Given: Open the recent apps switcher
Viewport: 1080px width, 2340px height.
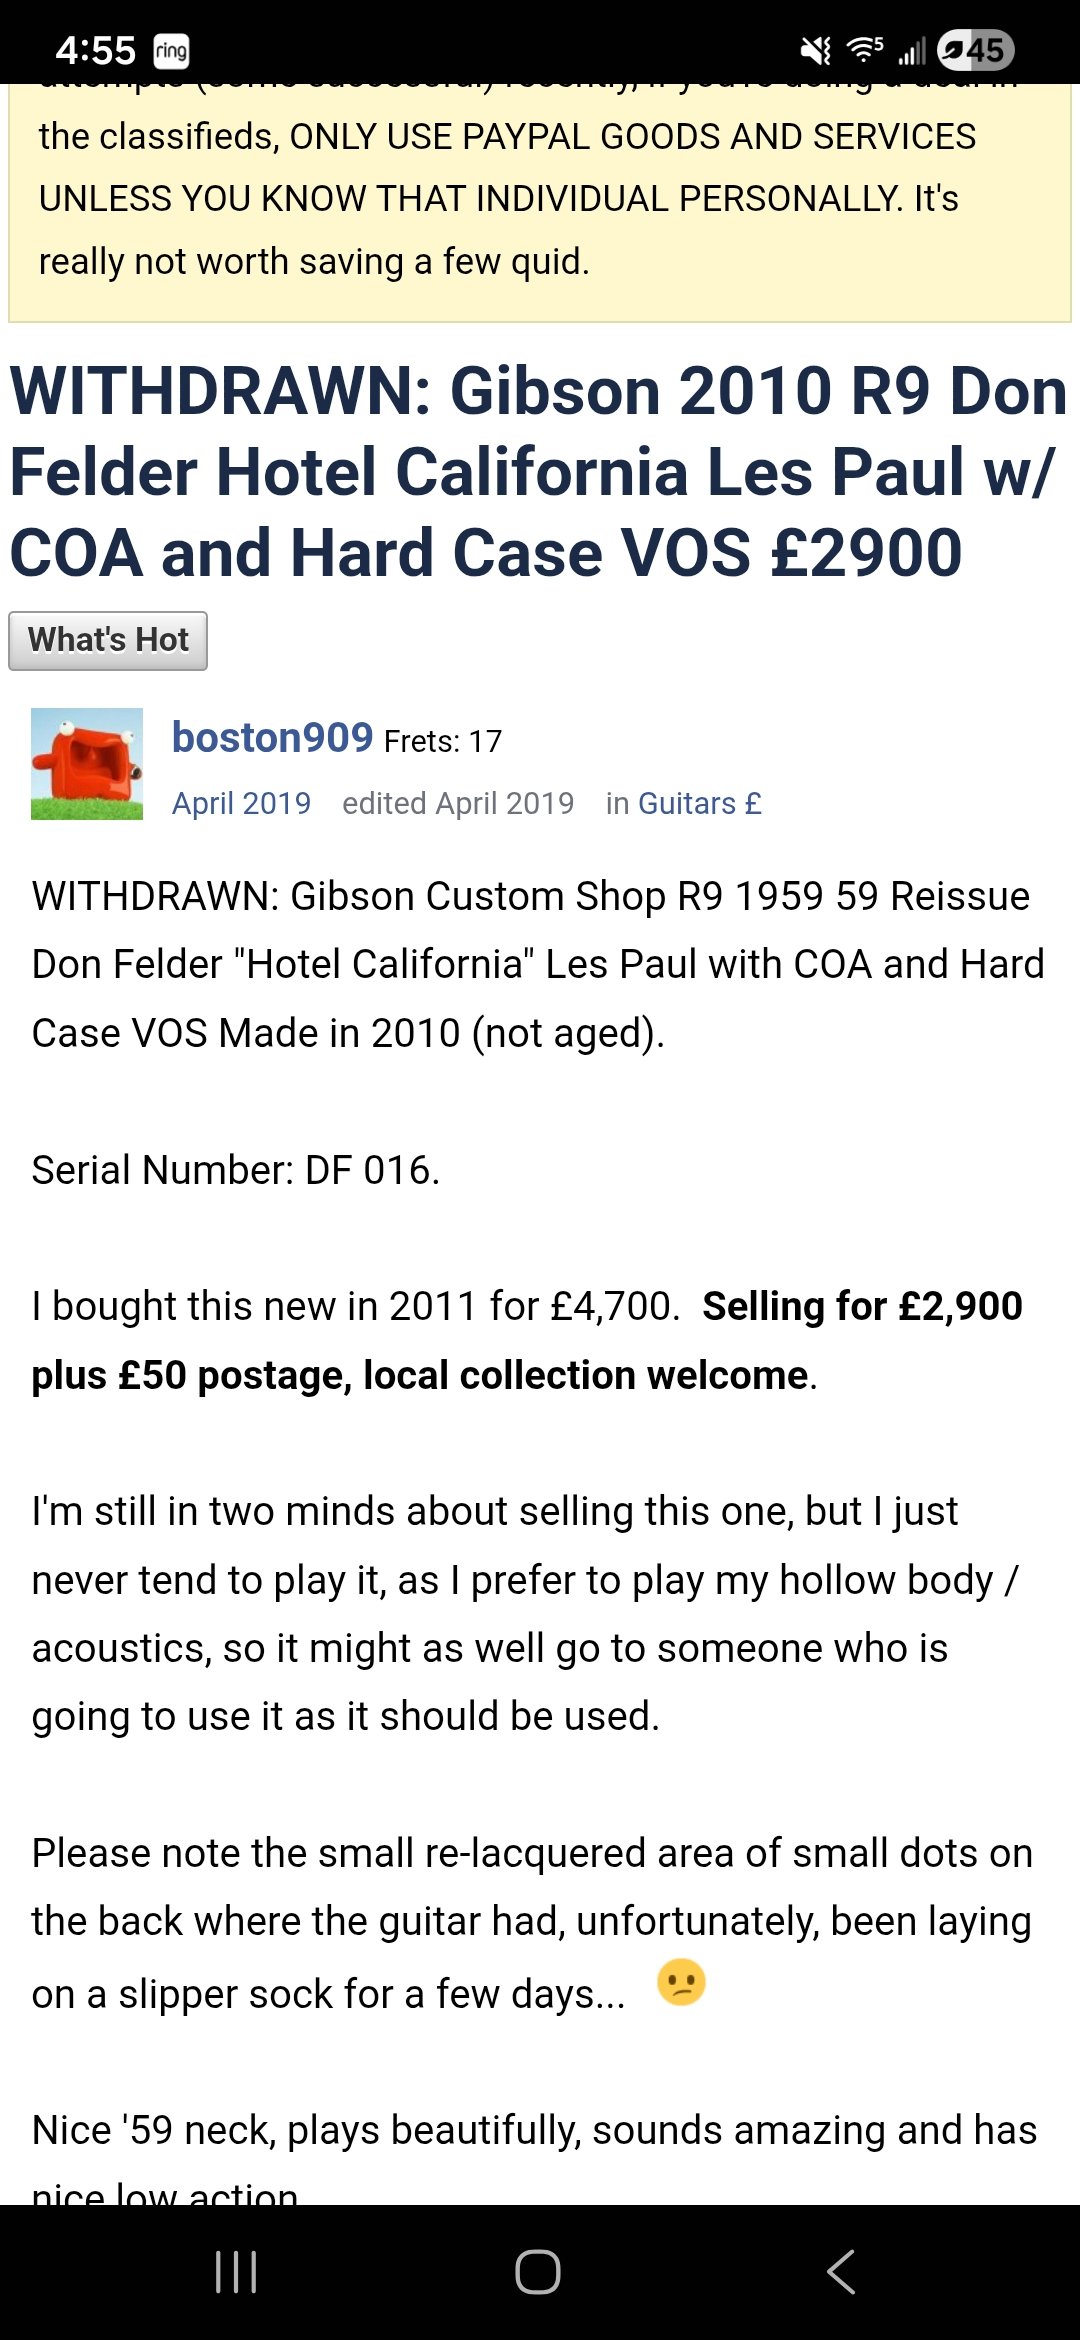Looking at the screenshot, I should coord(236,2272).
